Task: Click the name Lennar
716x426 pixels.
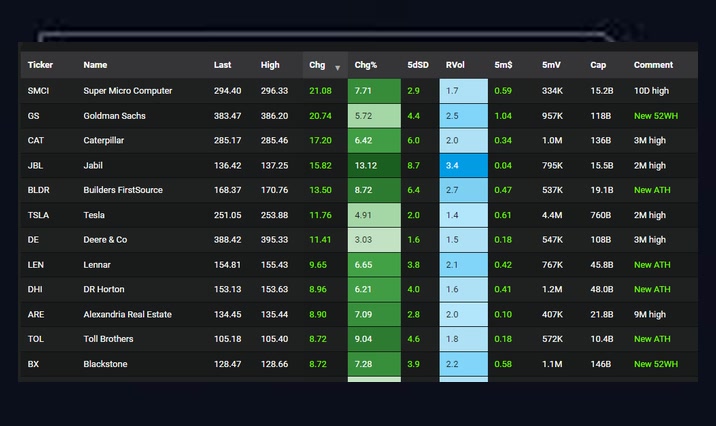Action: pos(97,265)
